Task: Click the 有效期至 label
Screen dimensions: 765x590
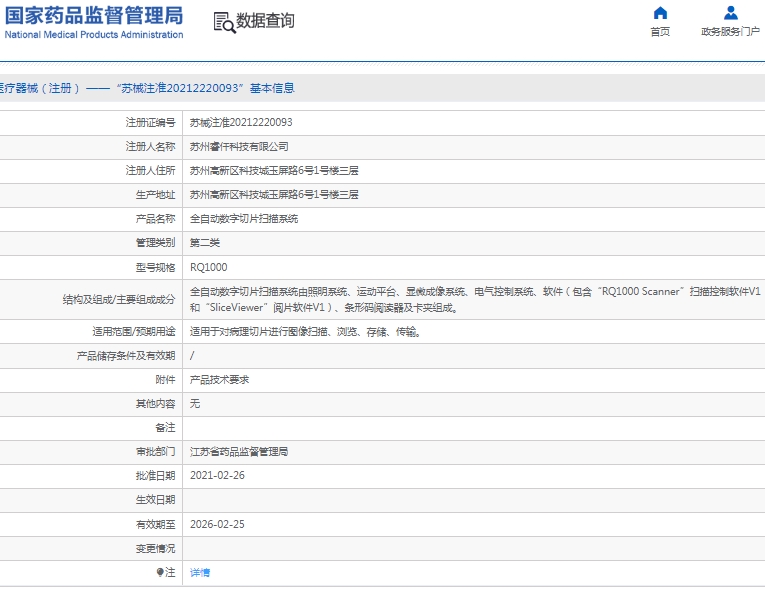Action: pos(155,525)
